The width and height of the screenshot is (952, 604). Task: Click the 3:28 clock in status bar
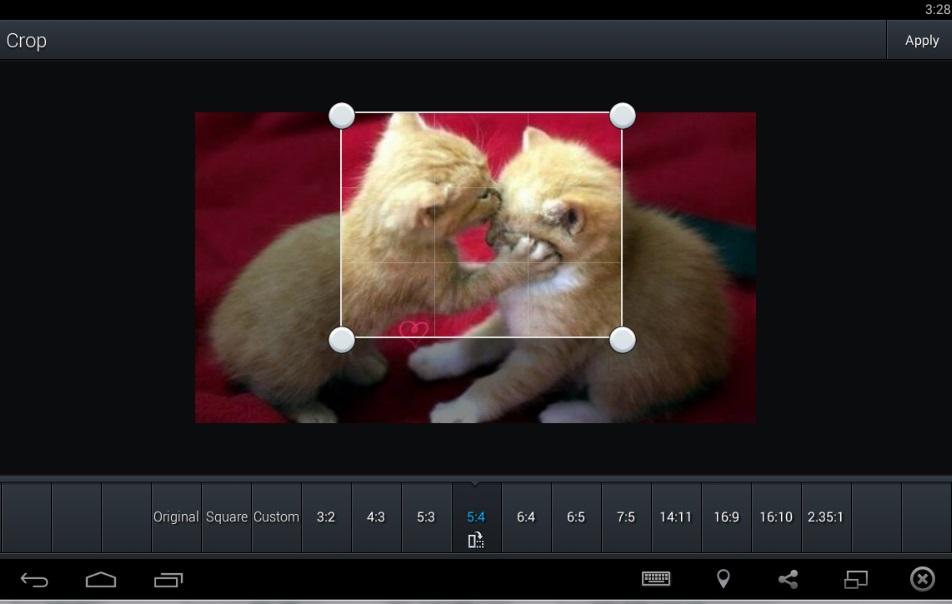coord(937,9)
